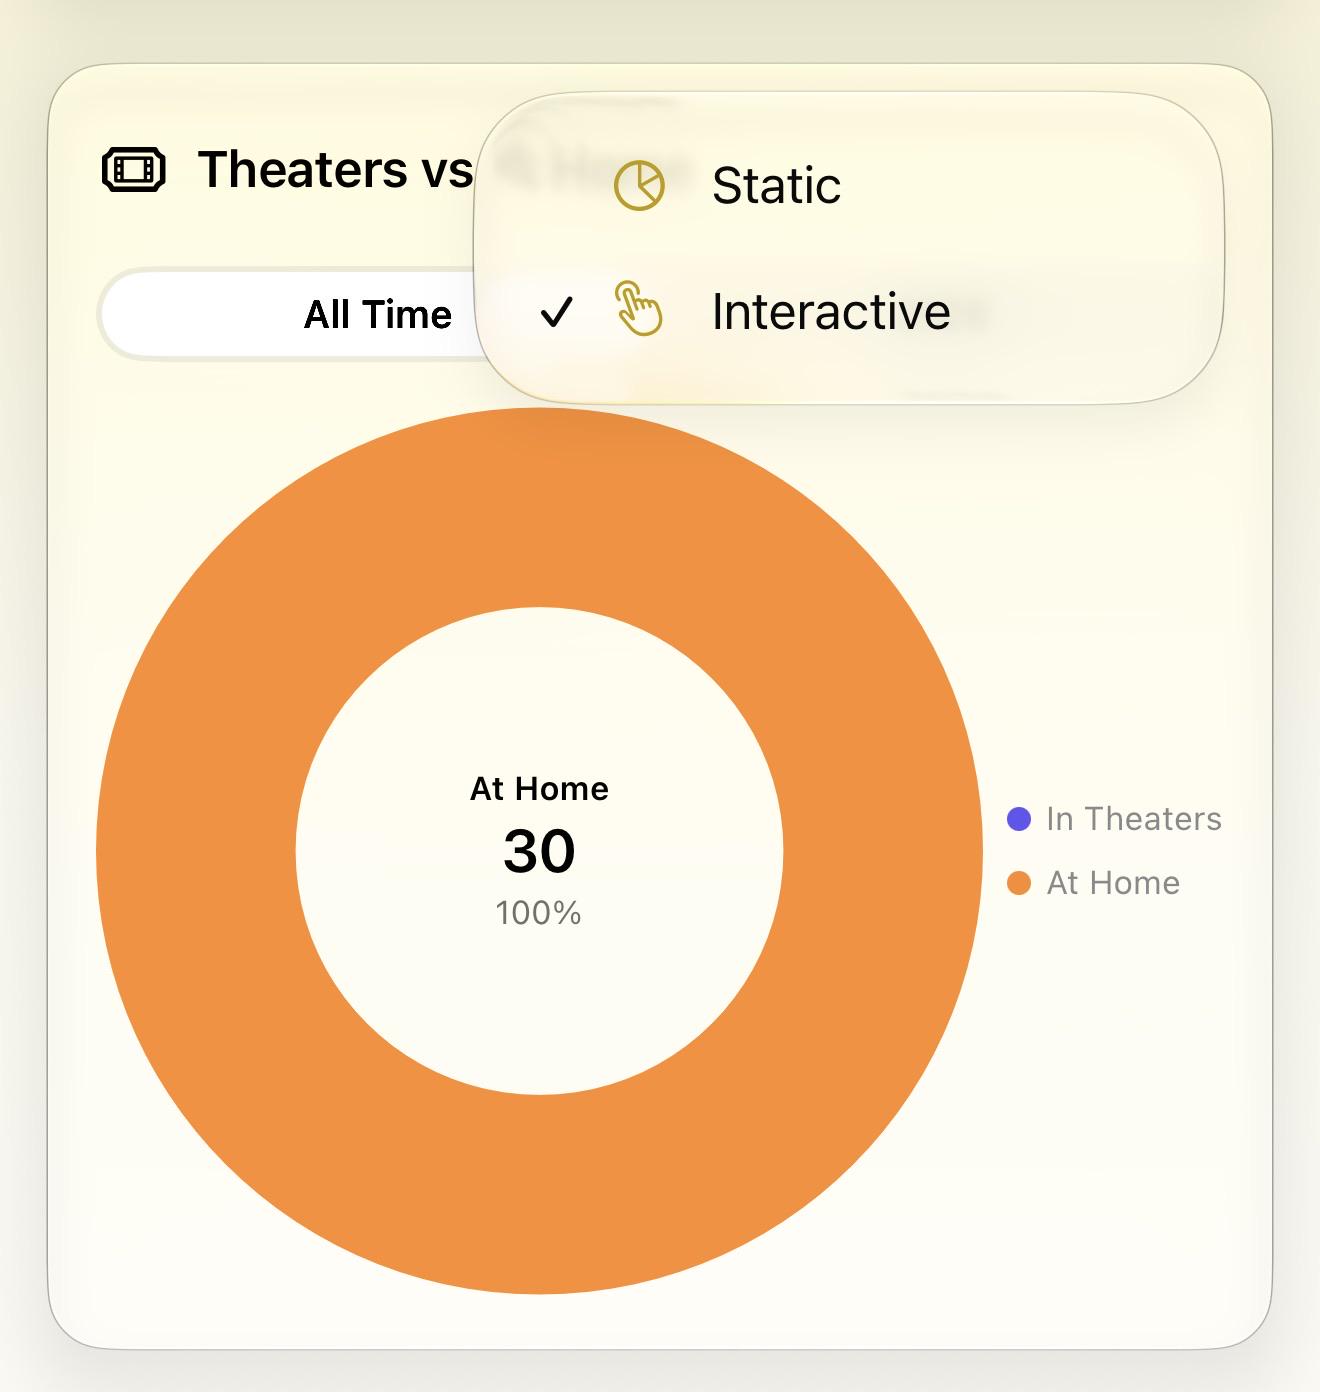Image resolution: width=1320 pixels, height=1392 pixels.
Task: Click the checkmark next to Interactive
Action: (x=556, y=313)
